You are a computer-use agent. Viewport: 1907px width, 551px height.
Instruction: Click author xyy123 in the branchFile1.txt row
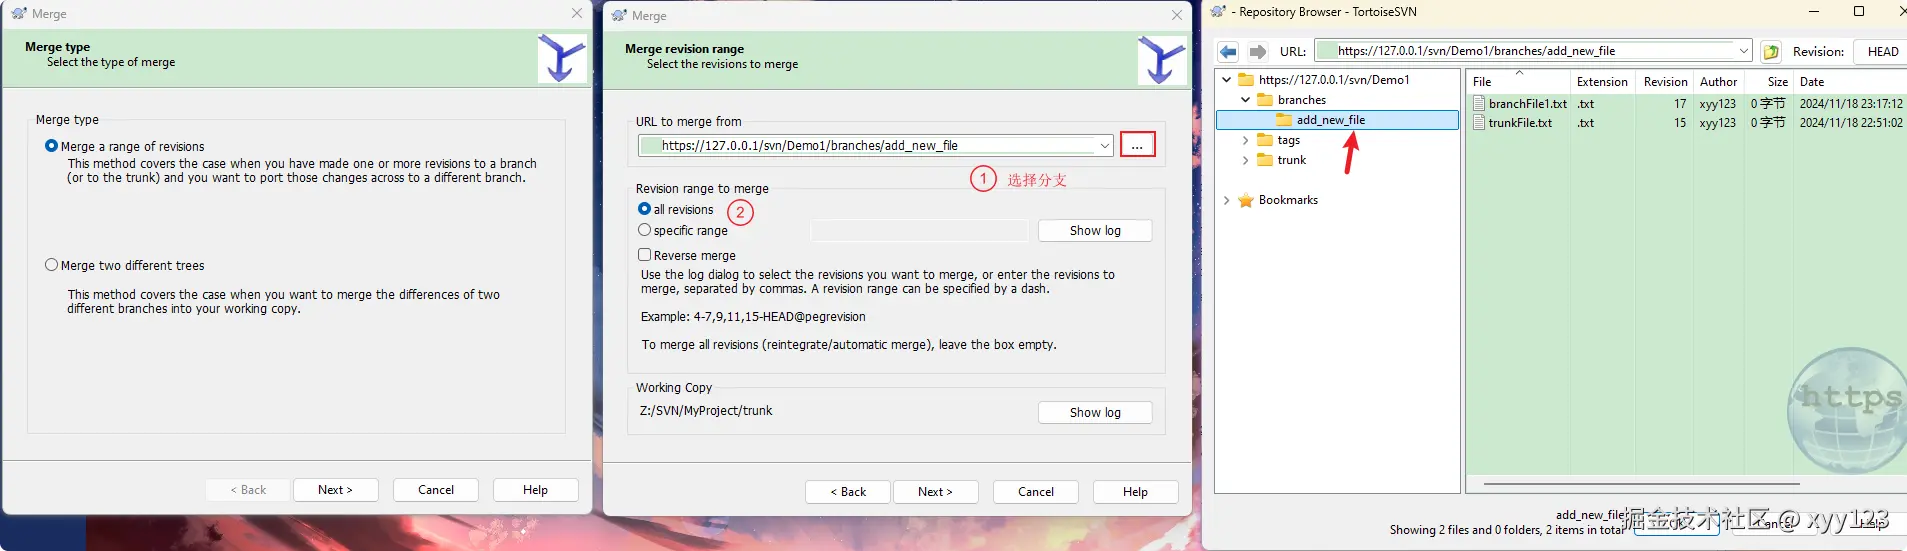[1717, 104]
